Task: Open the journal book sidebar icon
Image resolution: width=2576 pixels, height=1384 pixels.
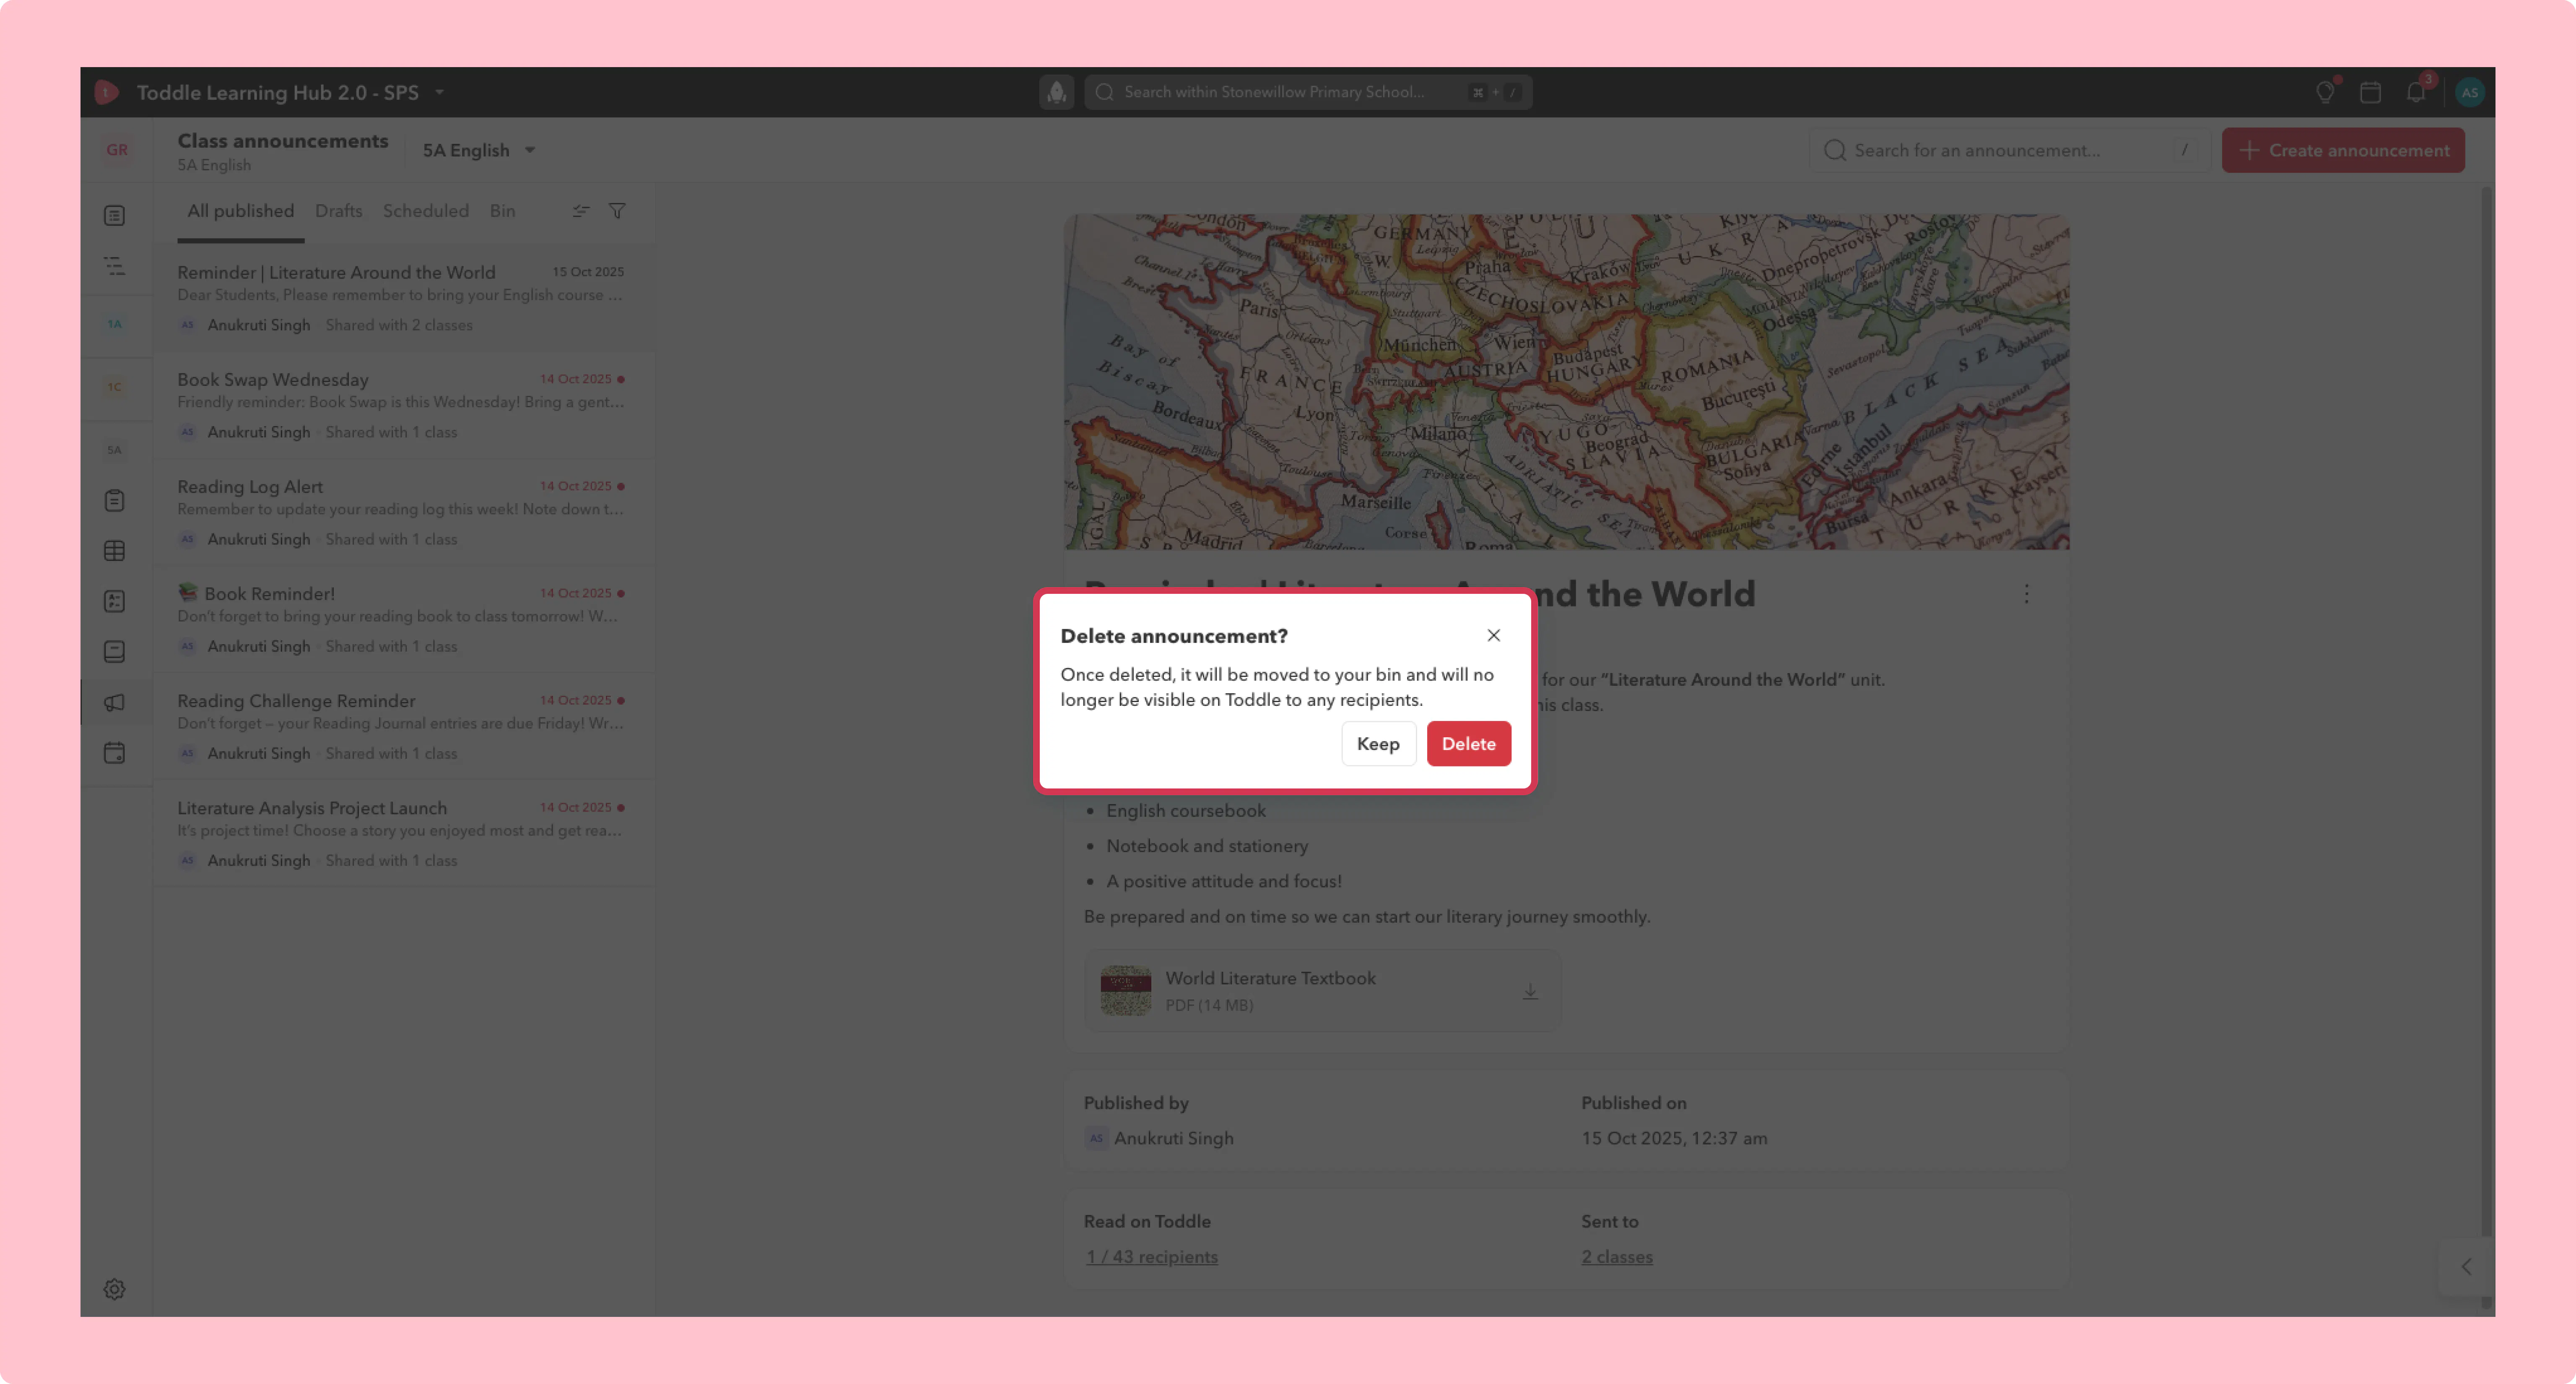Action: 115,652
